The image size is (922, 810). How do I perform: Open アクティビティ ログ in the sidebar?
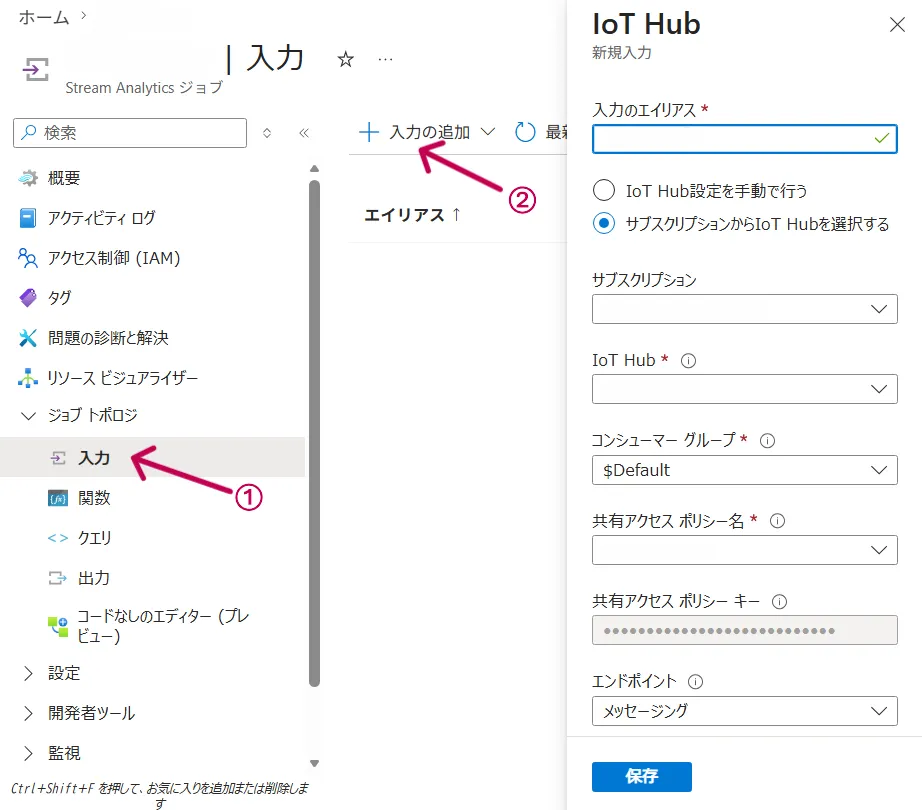(x=102, y=217)
